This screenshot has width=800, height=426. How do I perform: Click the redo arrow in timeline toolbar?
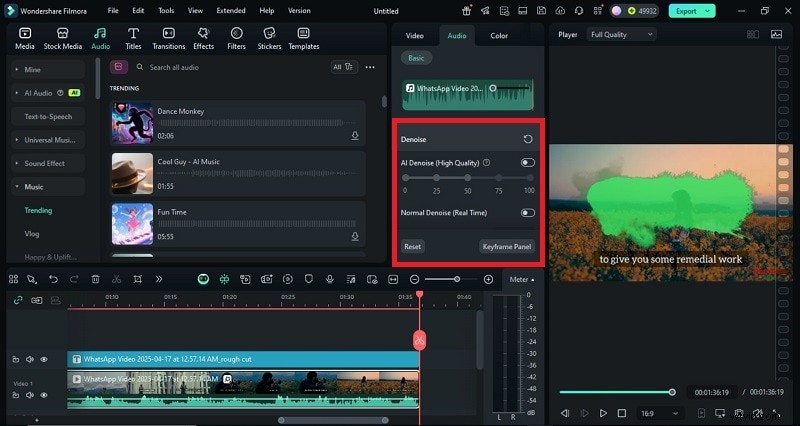[x=74, y=279]
